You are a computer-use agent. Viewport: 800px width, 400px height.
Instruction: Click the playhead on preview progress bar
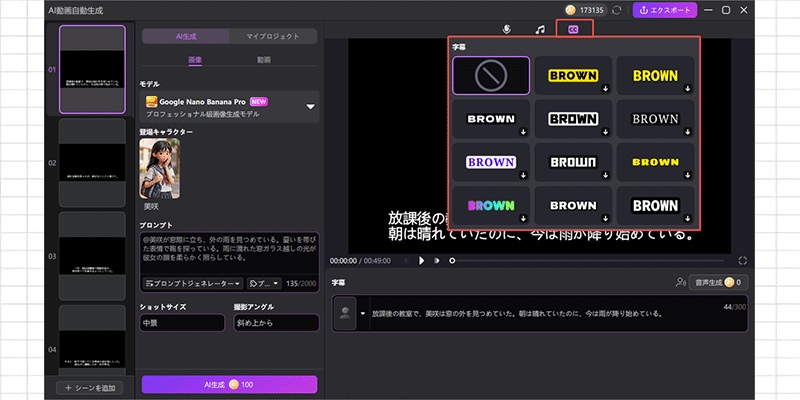tap(452, 261)
